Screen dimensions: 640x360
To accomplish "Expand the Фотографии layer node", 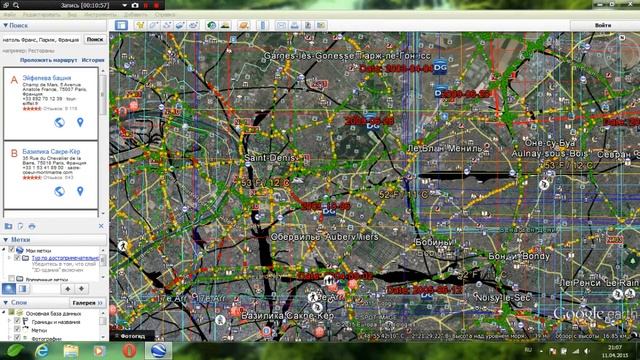I will pyautogui.click(x=9, y=338).
